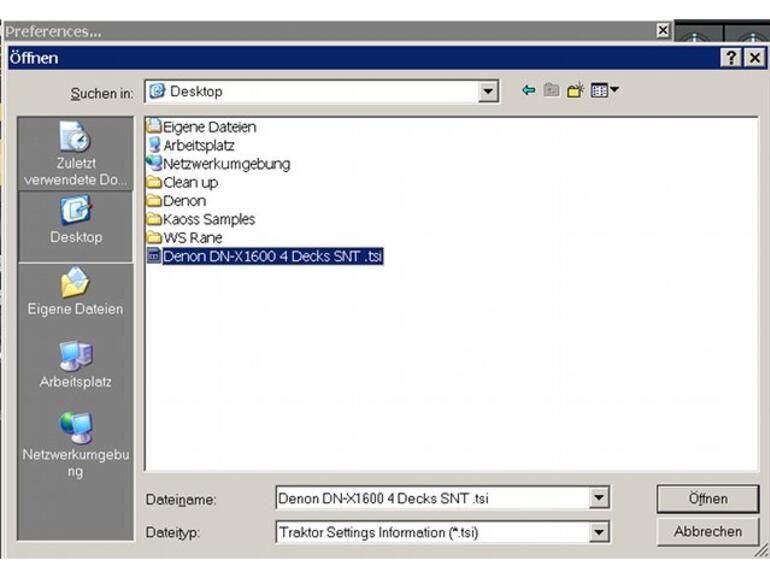Viewport: 770px width, 578px height.
Task: Go up one folder level
Action: click(x=551, y=90)
